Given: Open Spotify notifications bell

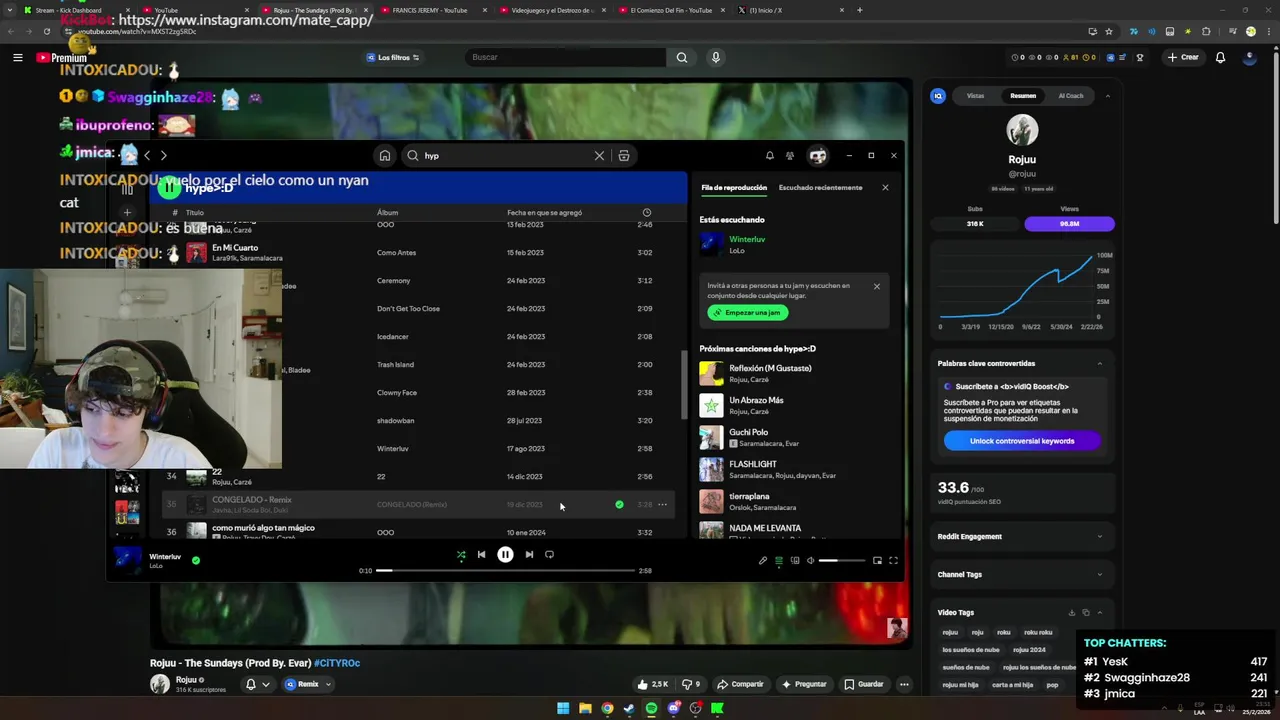Looking at the screenshot, I should [770, 156].
